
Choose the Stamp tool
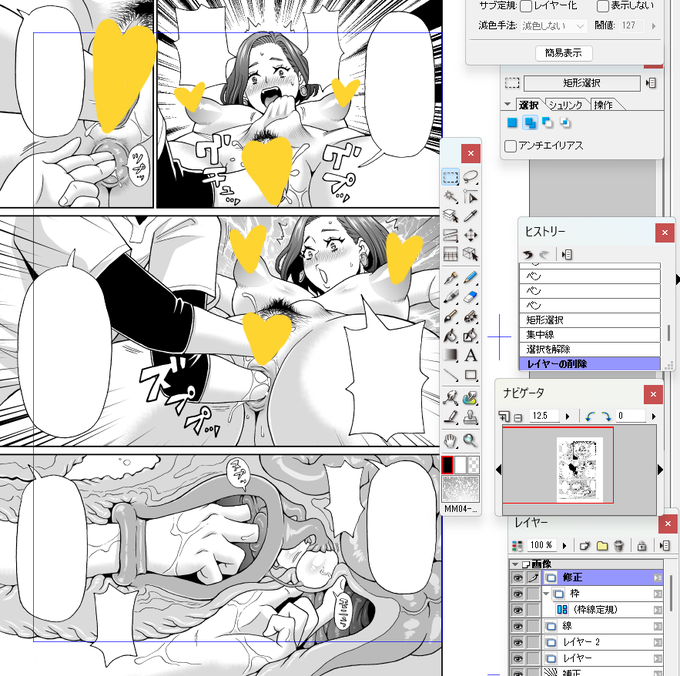471,417
